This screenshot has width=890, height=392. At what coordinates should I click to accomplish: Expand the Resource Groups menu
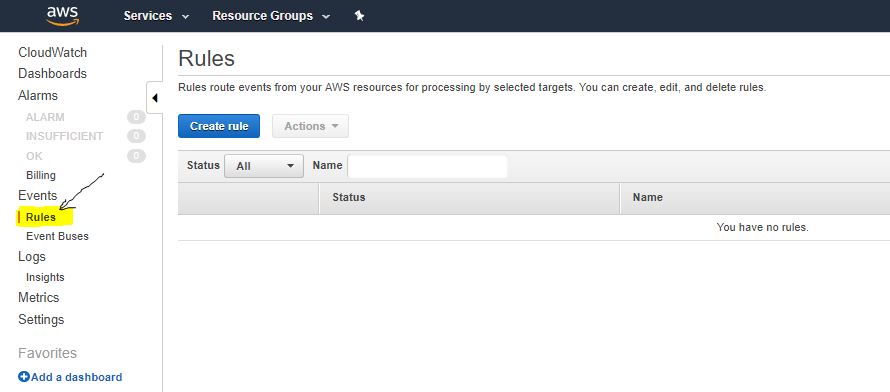[x=271, y=16]
